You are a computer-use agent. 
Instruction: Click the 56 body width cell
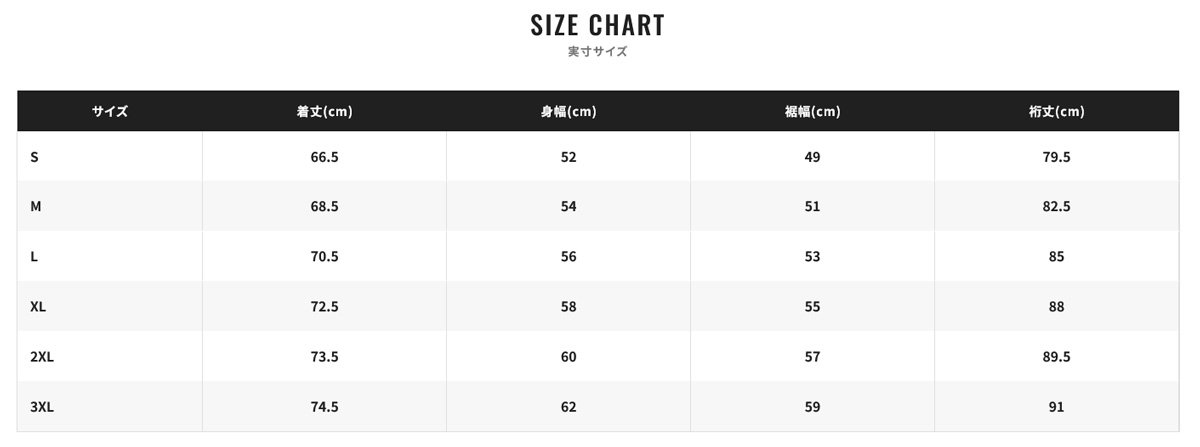(568, 256)
